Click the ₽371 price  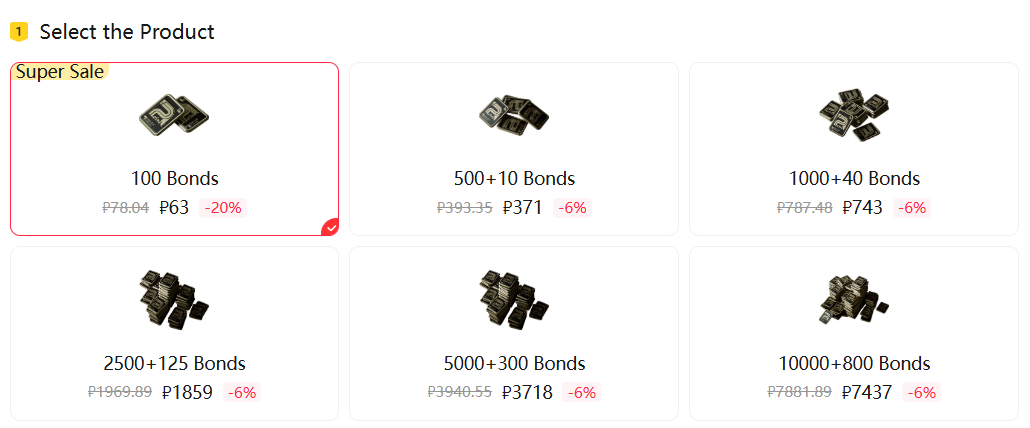523,208
